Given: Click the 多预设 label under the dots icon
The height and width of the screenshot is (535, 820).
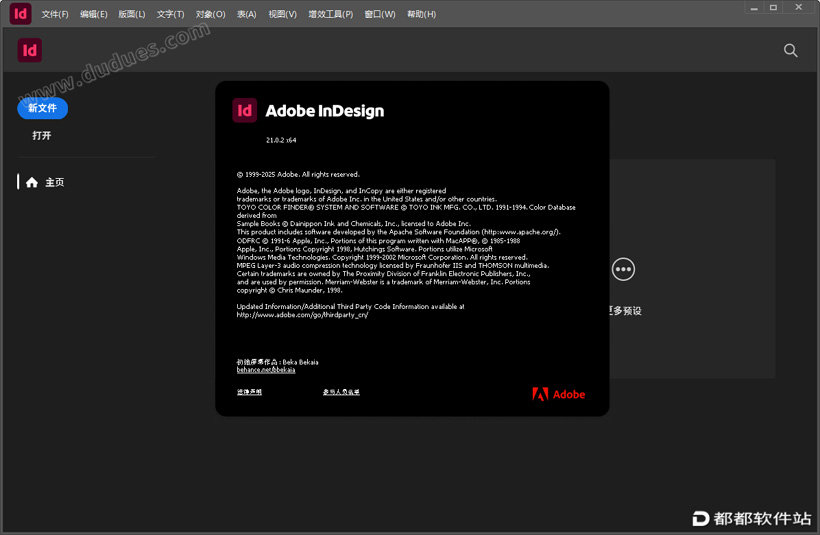Looking at the screenshot, I should pos(626,311).
